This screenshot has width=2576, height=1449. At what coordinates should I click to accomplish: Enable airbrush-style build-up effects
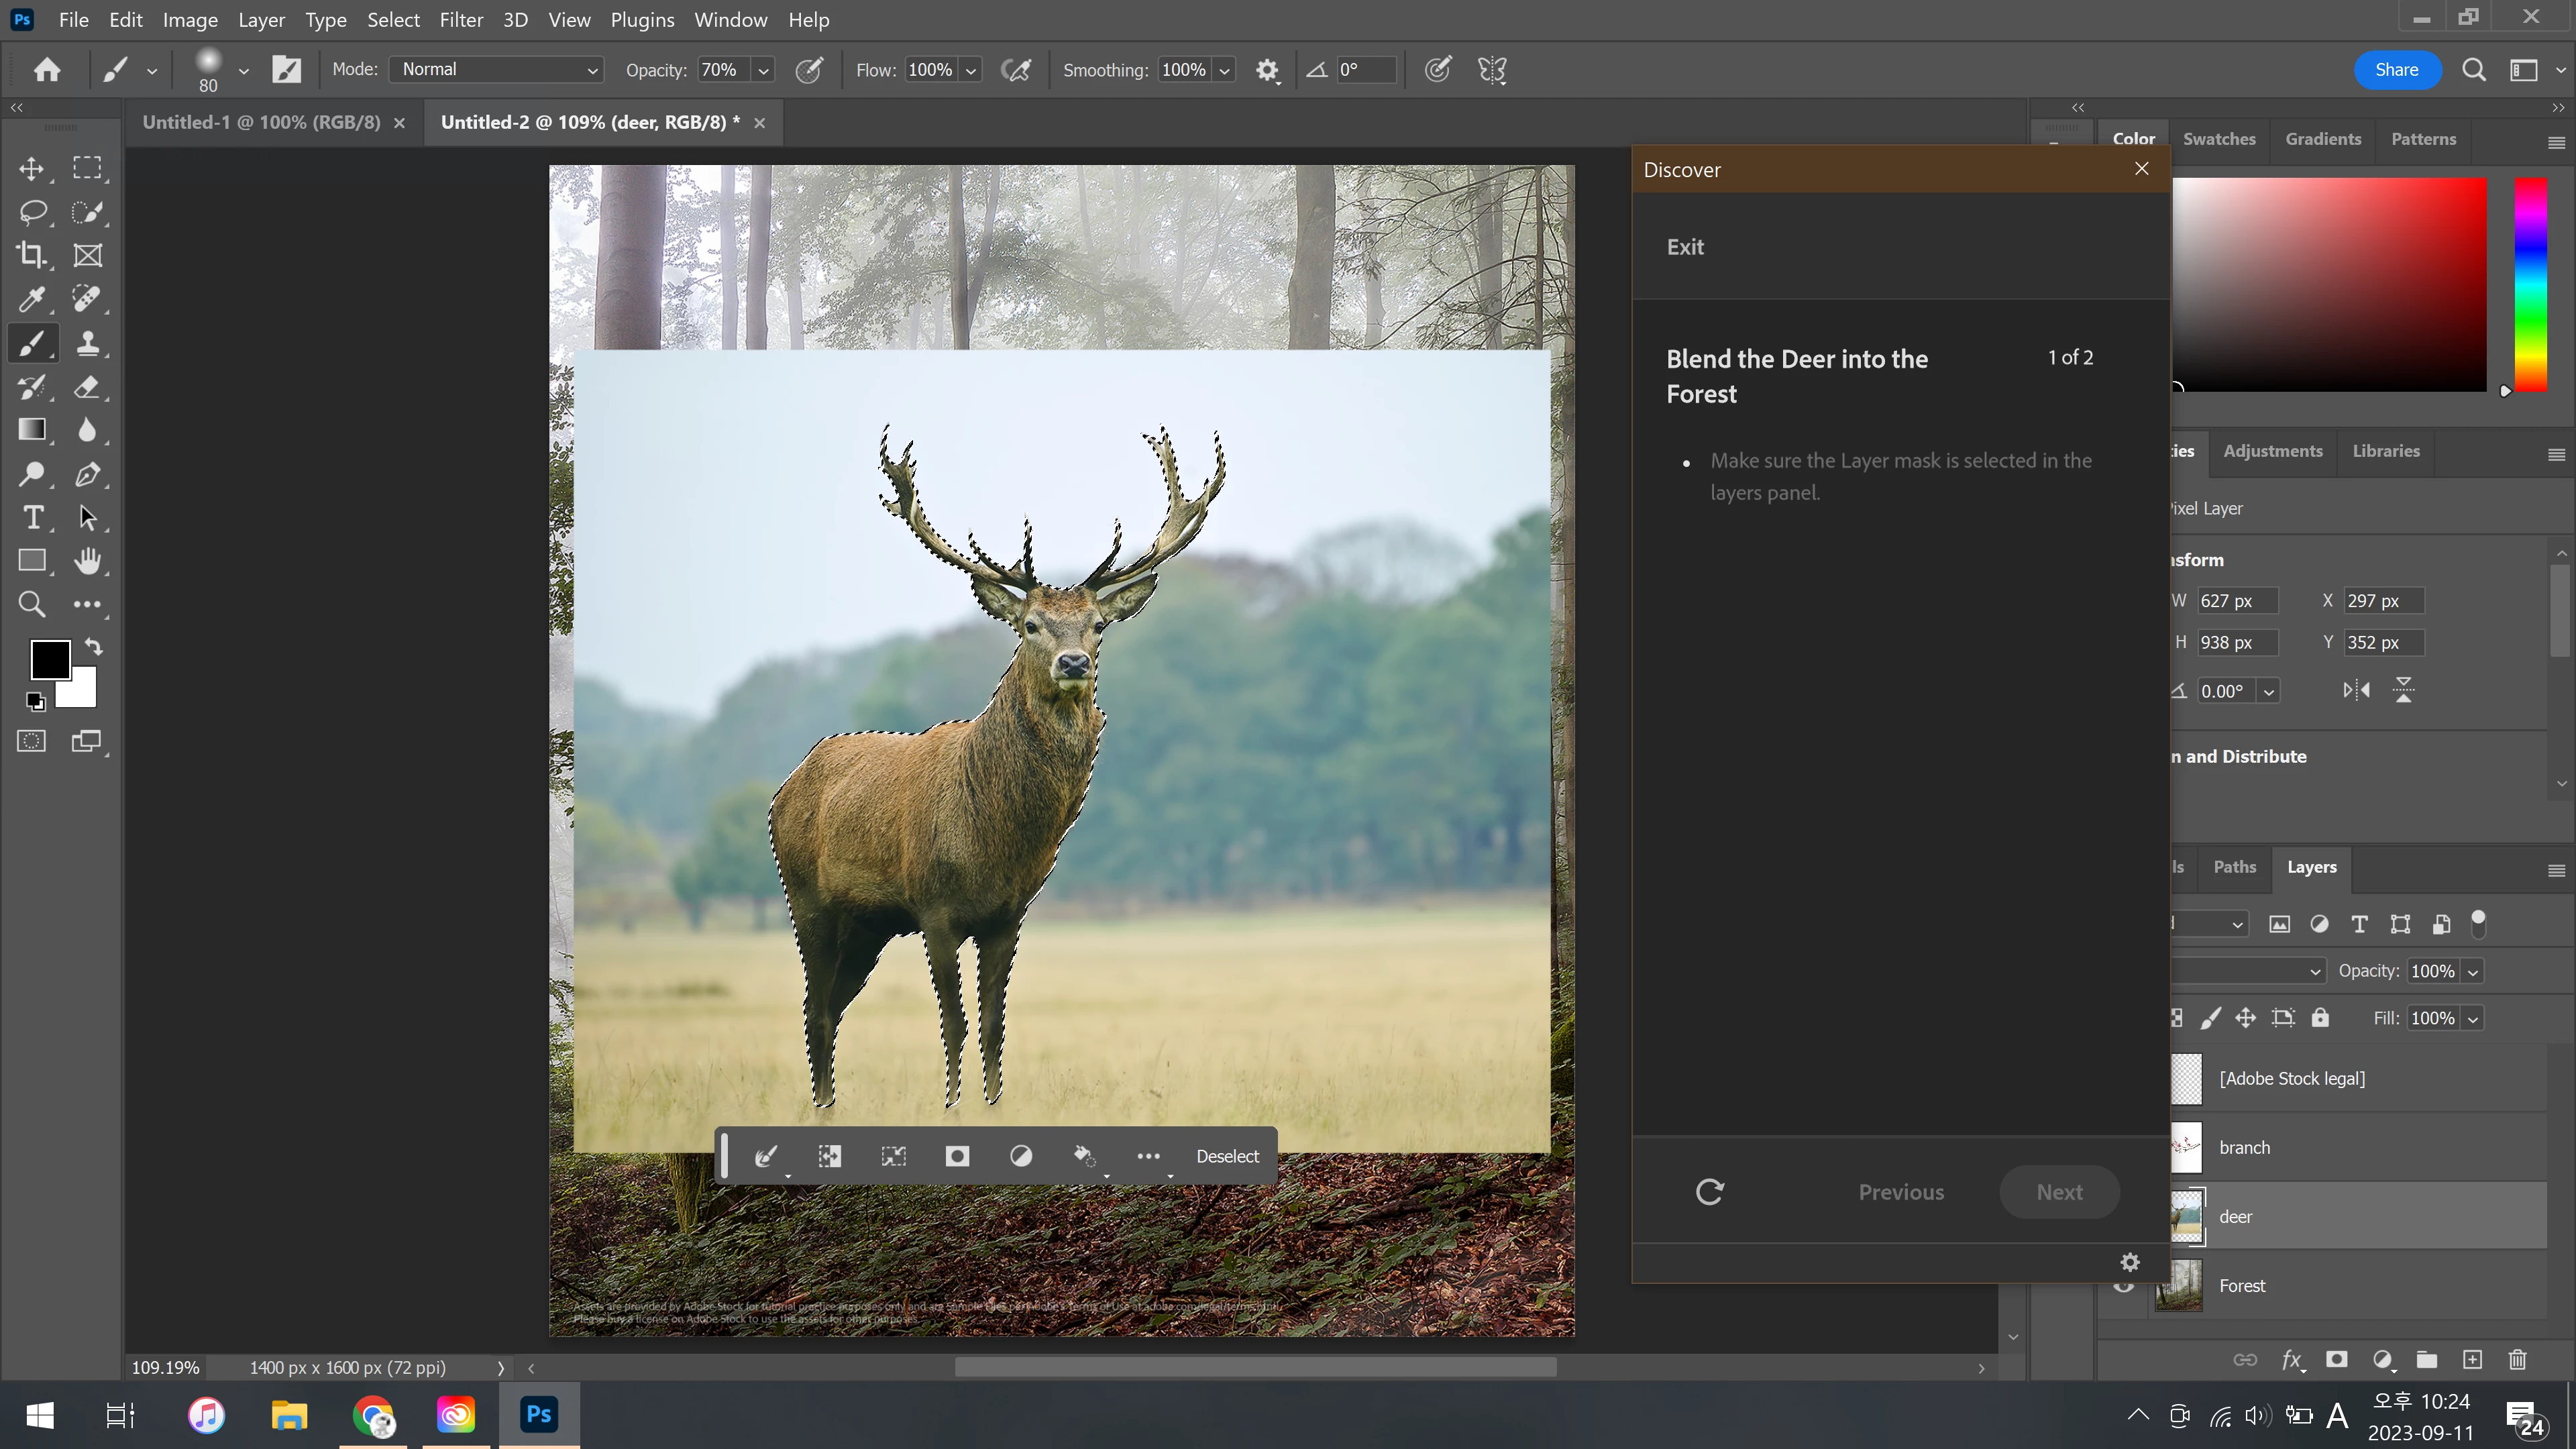1016,70
